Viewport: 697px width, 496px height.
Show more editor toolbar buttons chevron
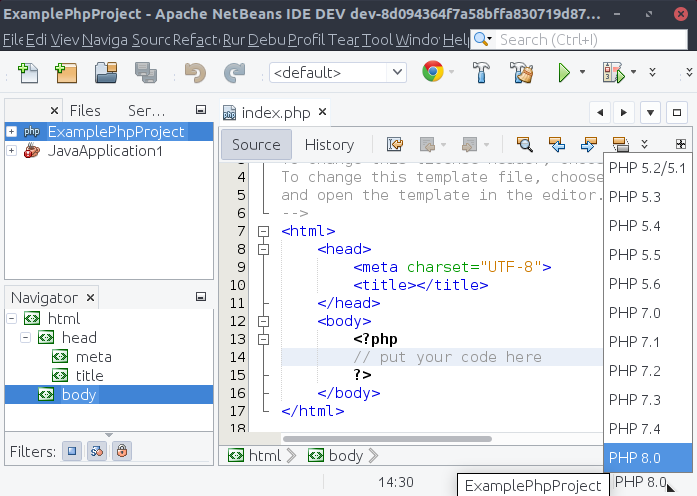tap(645, 144)
